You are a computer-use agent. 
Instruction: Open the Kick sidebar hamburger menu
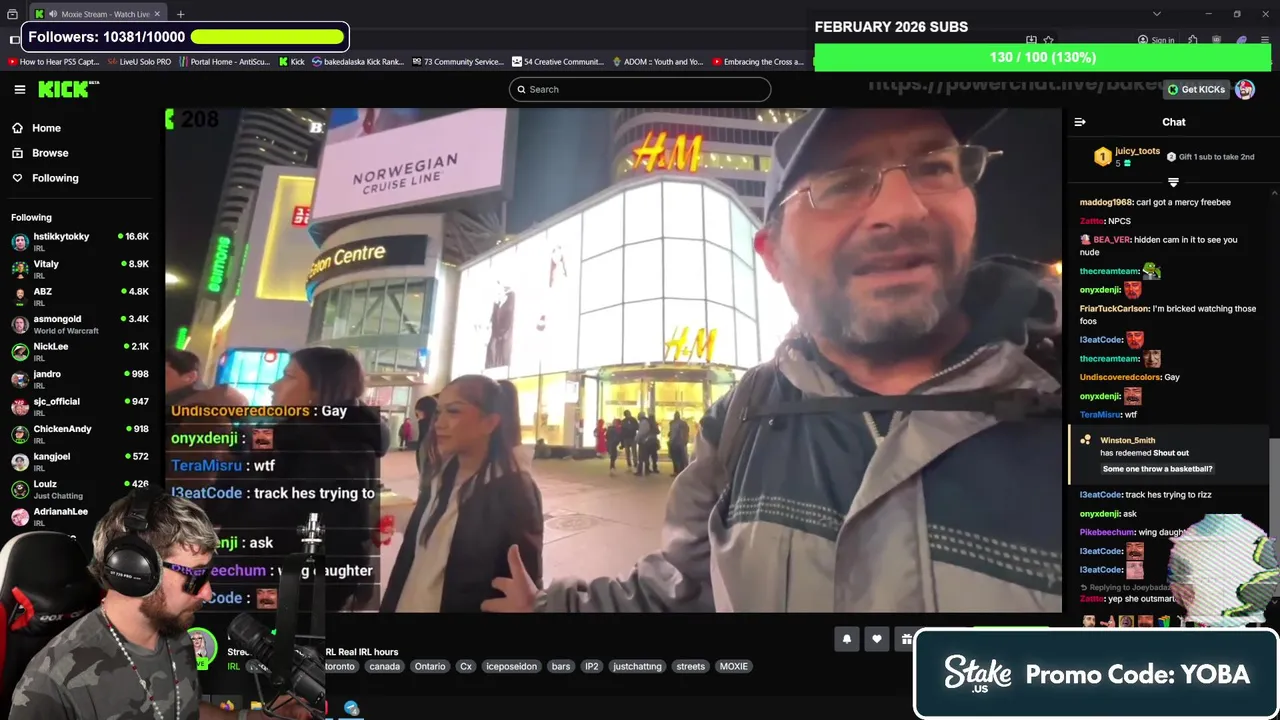19,89
